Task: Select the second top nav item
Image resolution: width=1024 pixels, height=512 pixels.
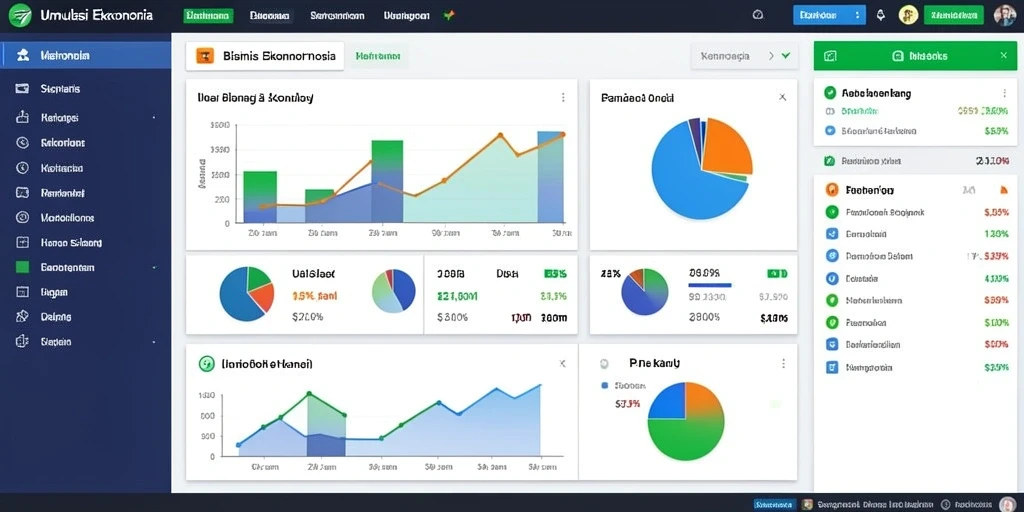Action: click(270, 16)
